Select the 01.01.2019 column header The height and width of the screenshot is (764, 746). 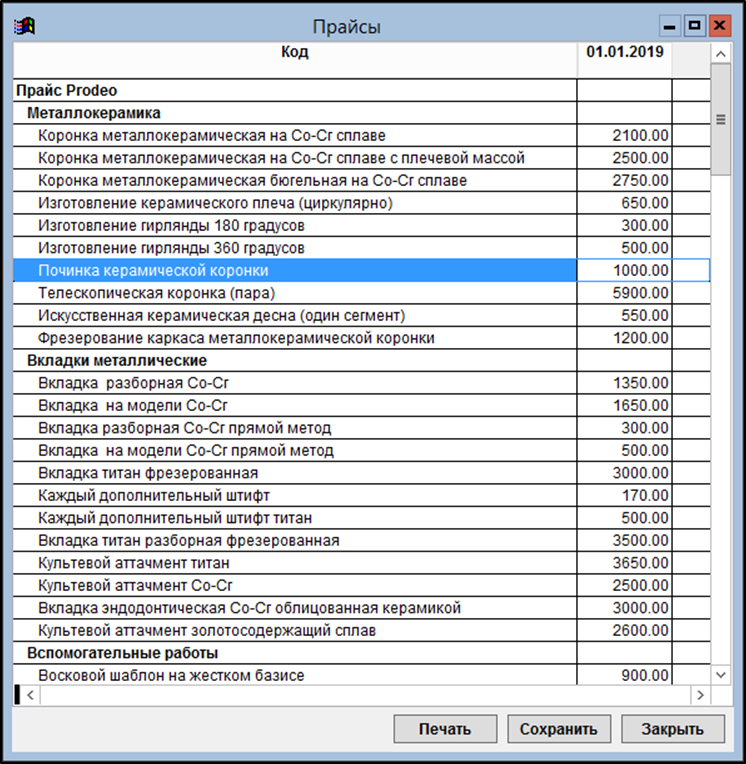[625, 52]
